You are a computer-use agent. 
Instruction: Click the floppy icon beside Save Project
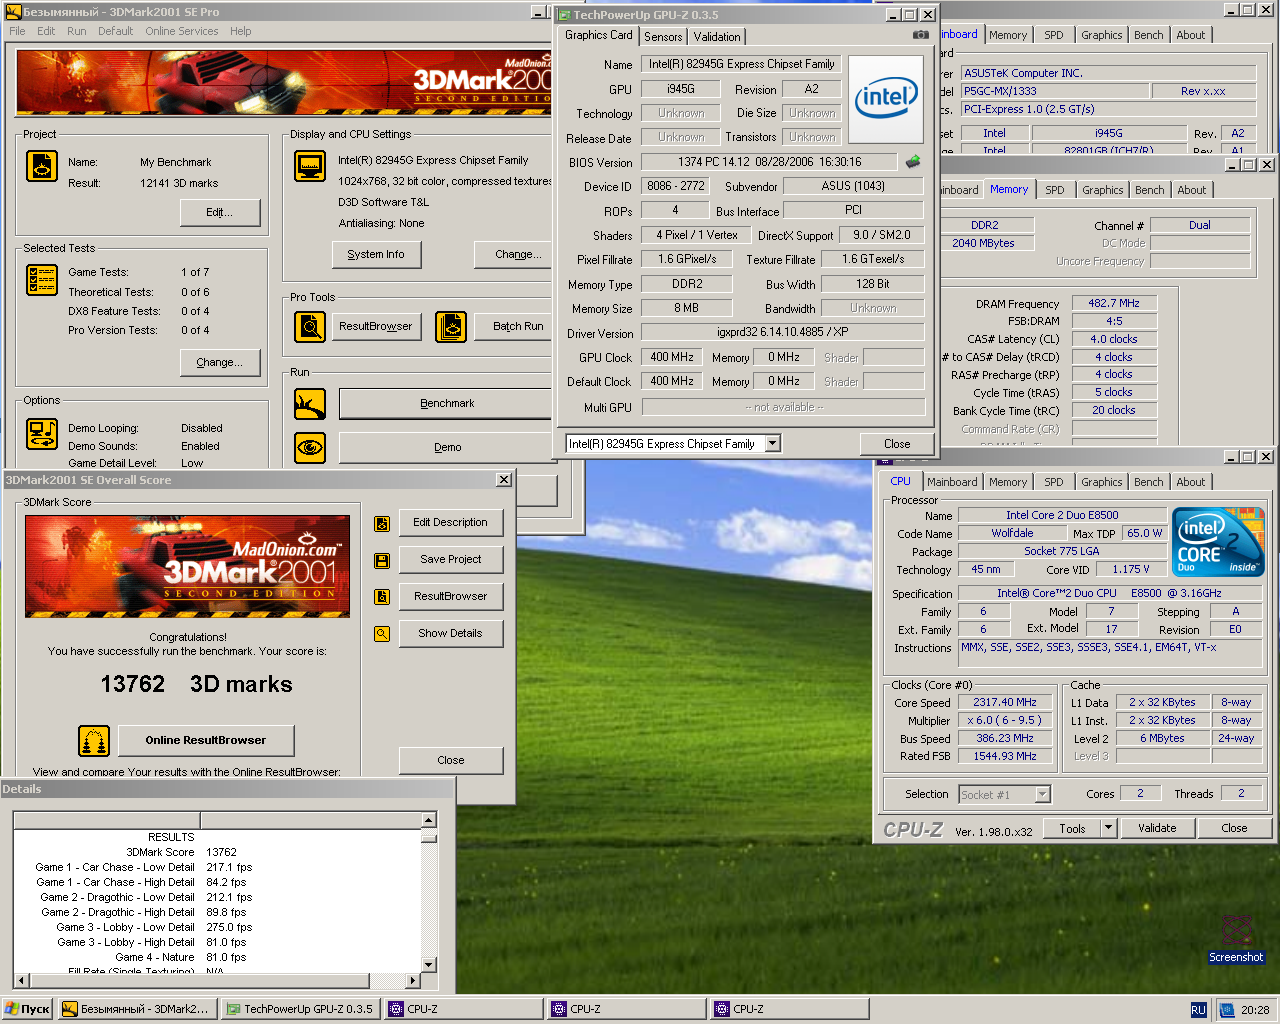(x=382, y=560)
